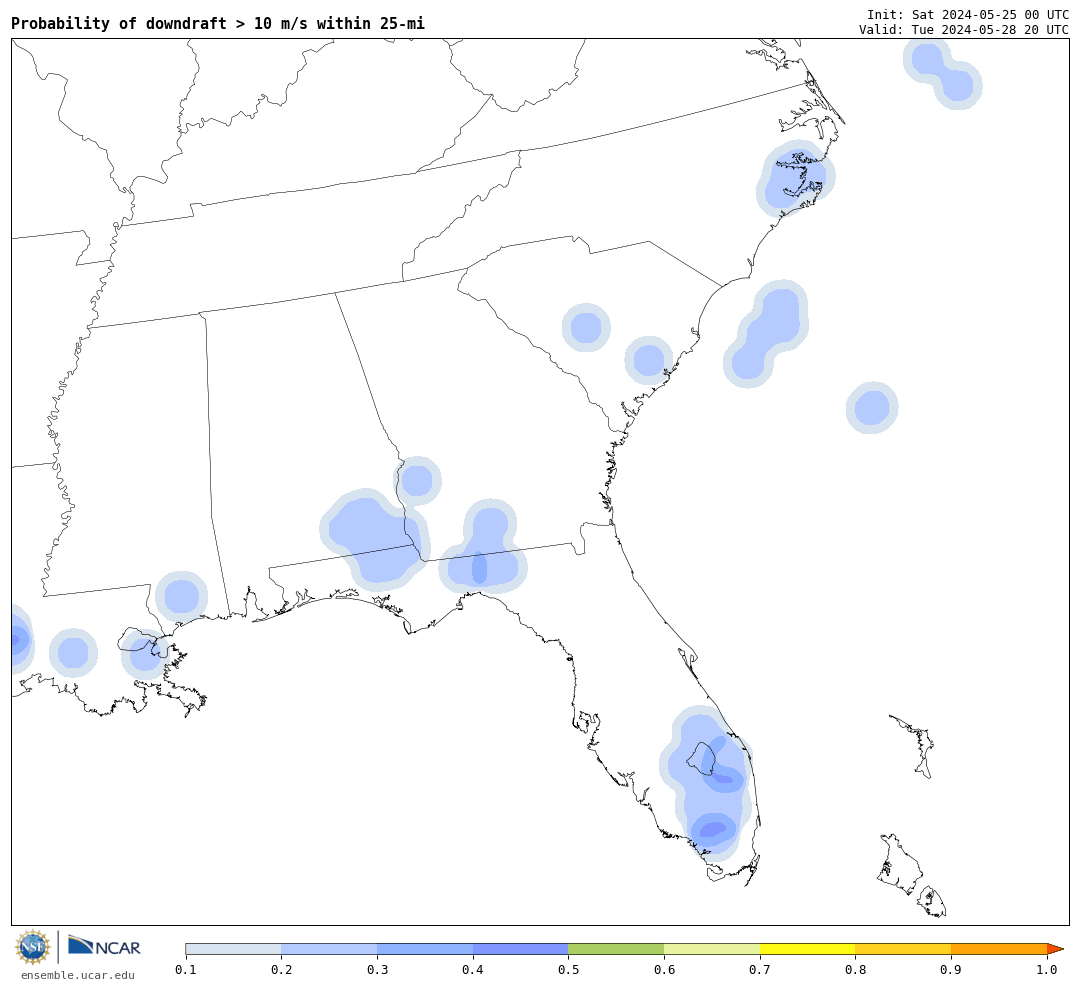Select the 0.2–0.3 light blue colorbar segment
Image resolution: width=1080 pixels, height=988 pixels.
coord(329,949)
